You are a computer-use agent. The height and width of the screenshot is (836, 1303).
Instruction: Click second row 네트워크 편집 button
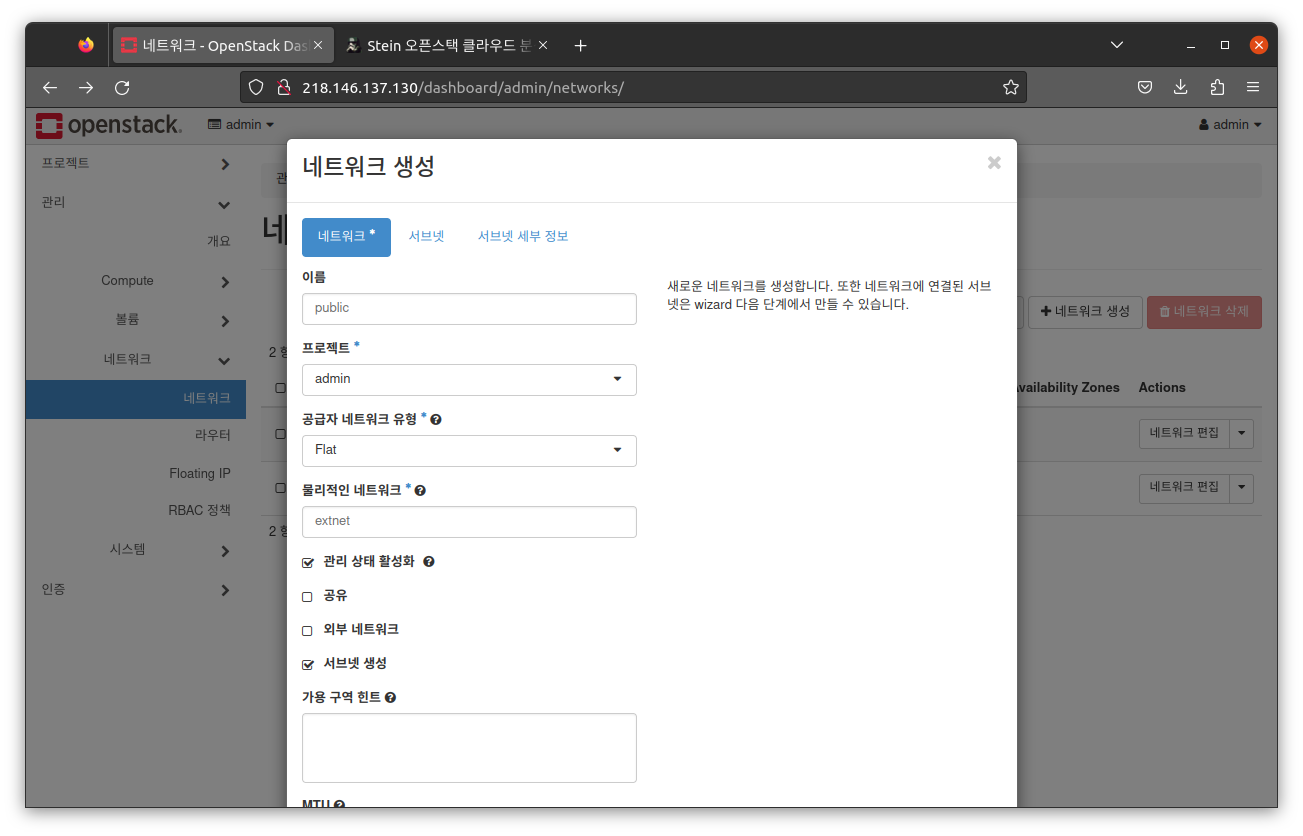[1185, 487]
